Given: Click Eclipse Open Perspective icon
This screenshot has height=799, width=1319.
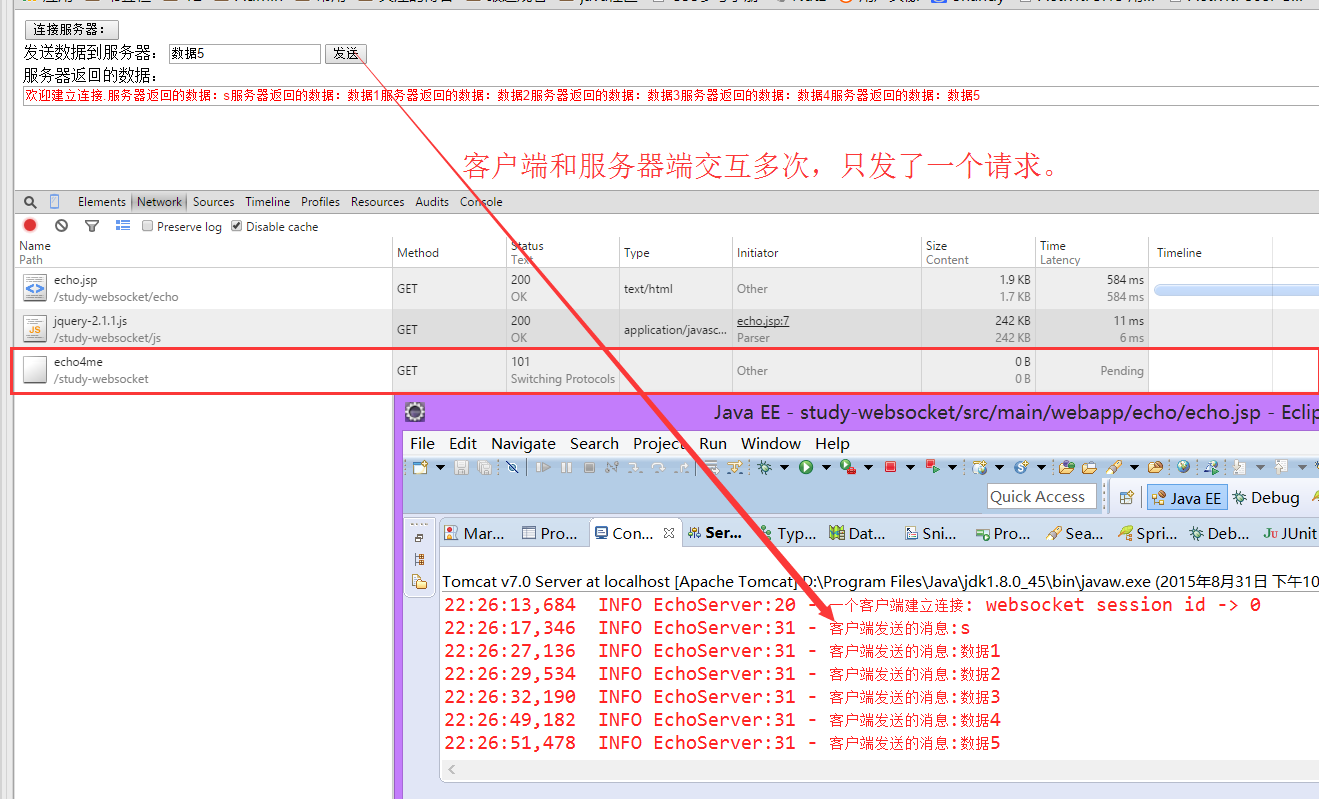Looking at the screenshot, I should pos(1126,497).
